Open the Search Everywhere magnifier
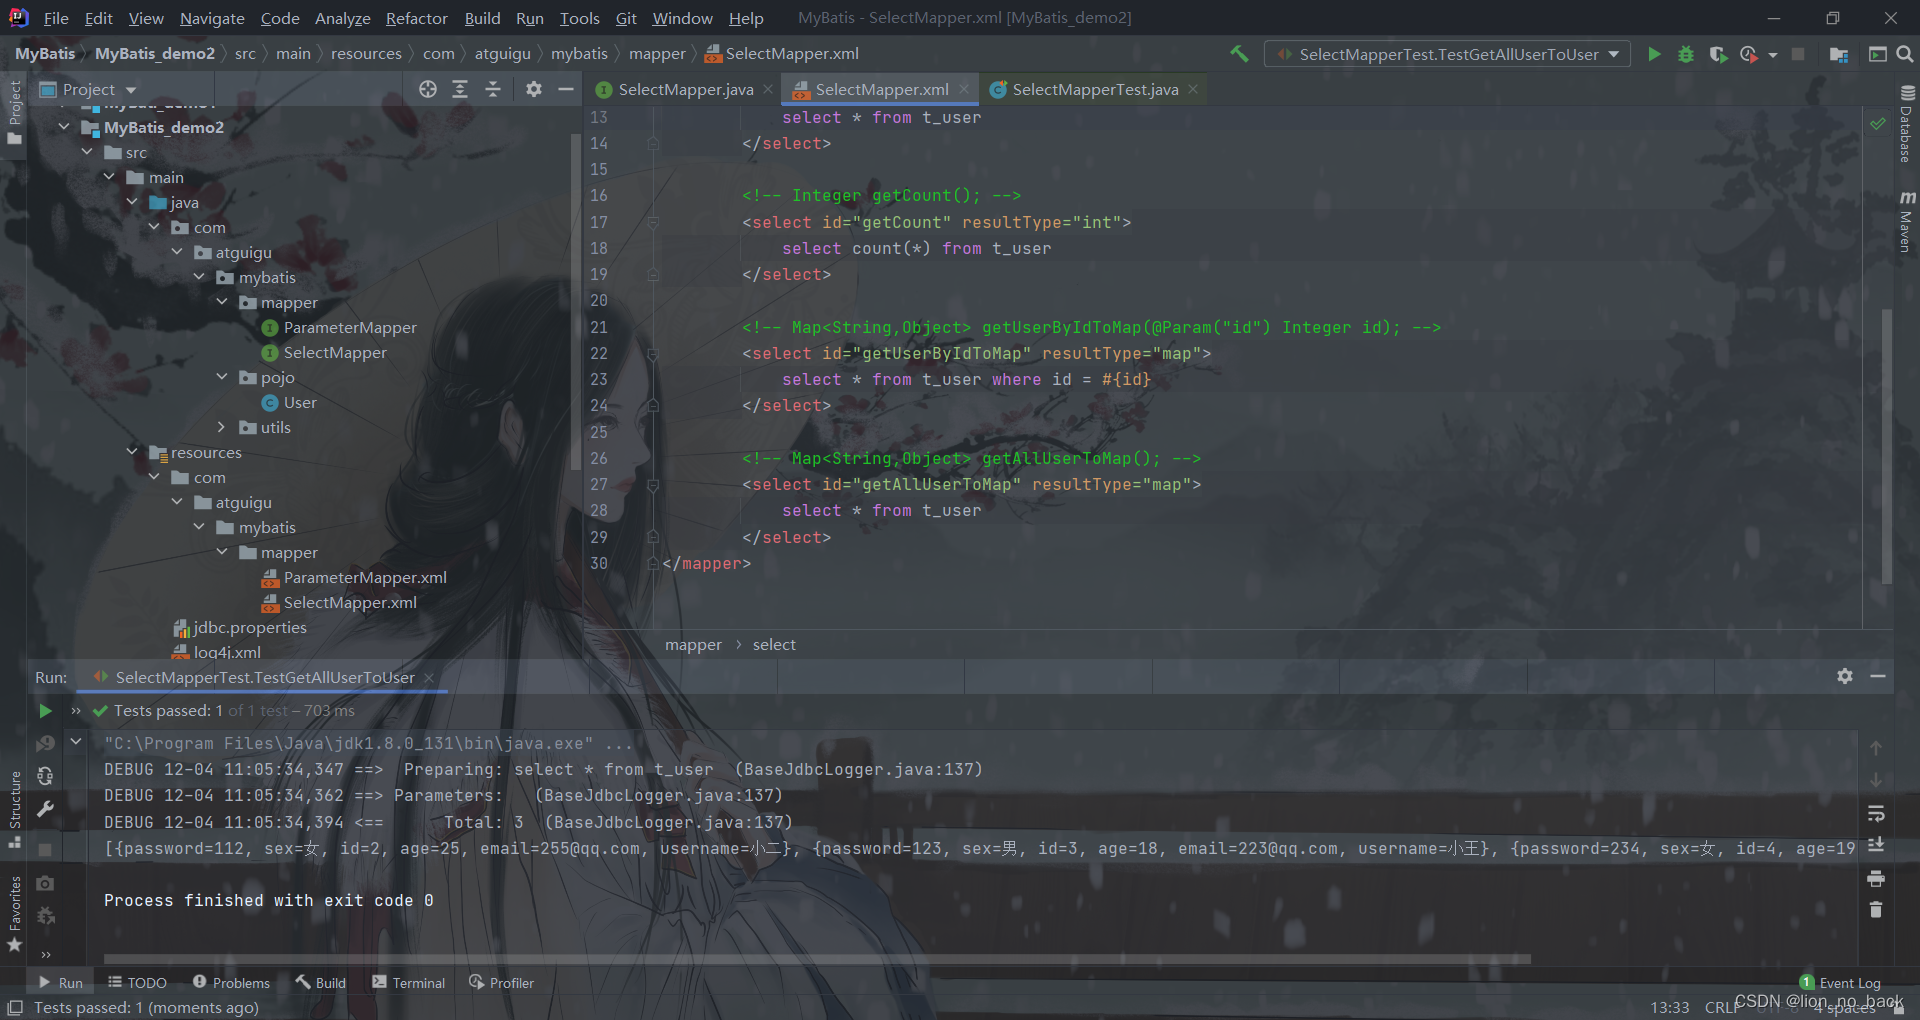 click(1905, 54)
